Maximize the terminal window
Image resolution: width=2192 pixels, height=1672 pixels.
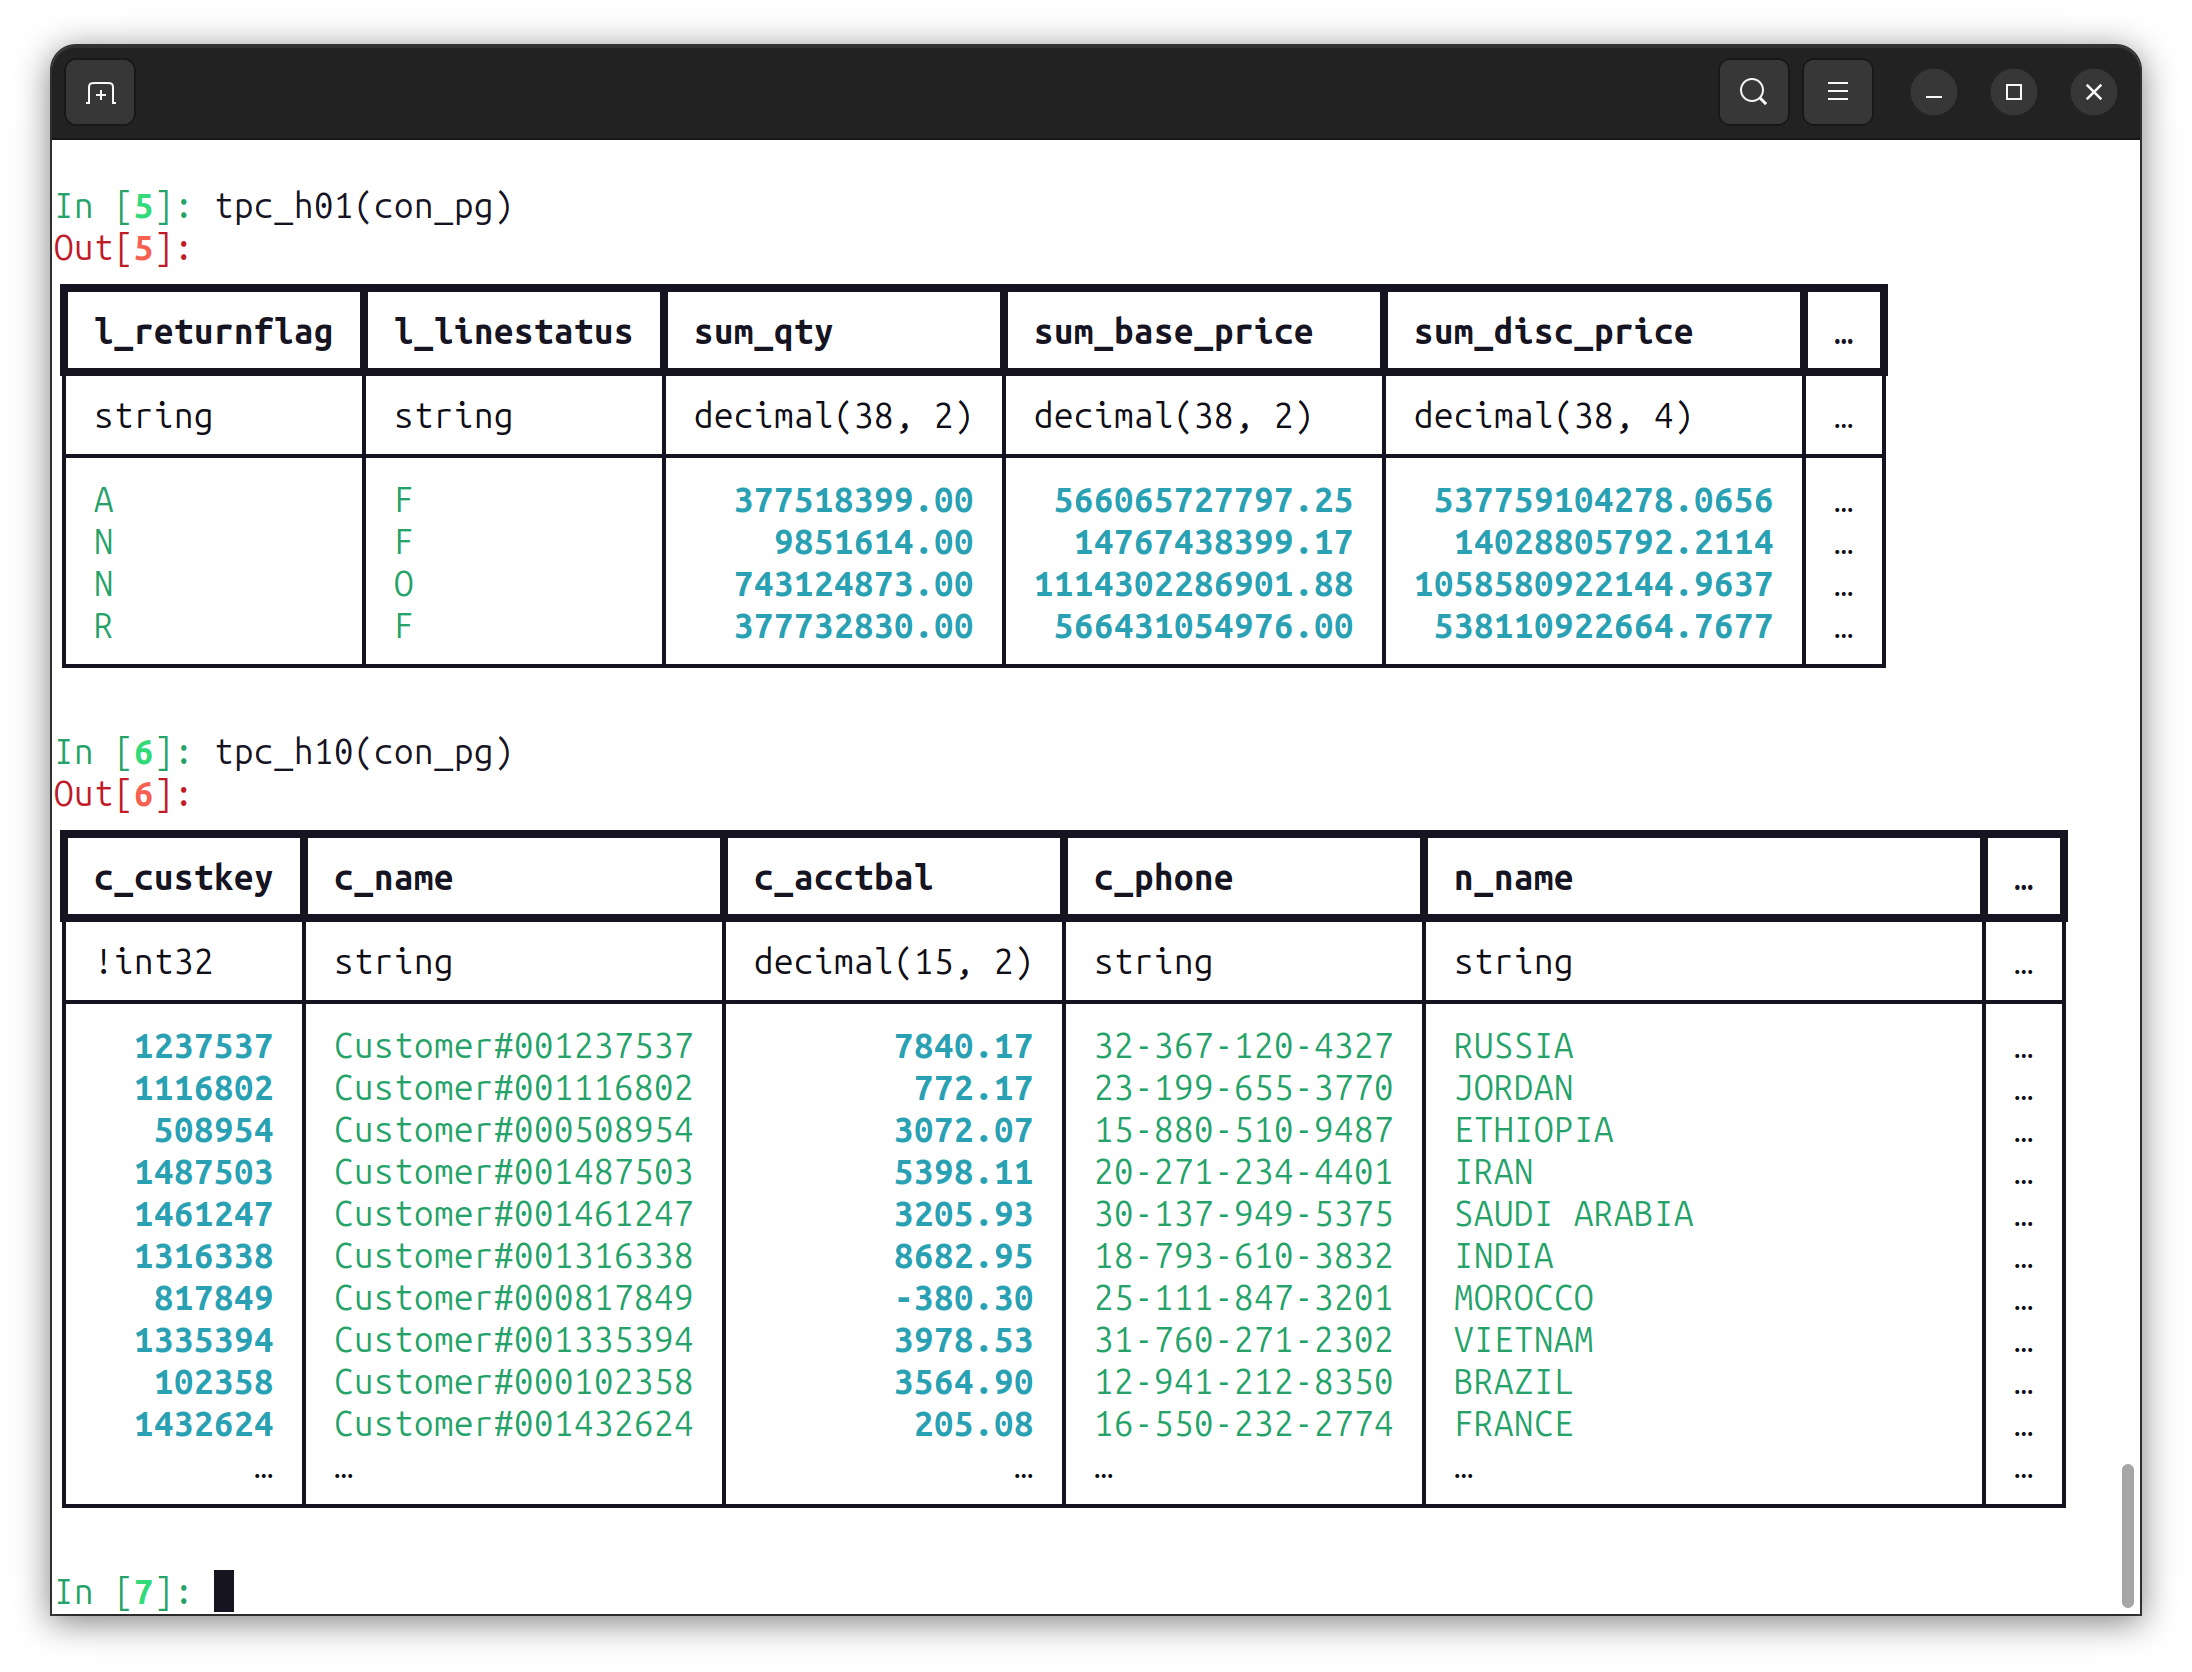(x=2013, y=93)
